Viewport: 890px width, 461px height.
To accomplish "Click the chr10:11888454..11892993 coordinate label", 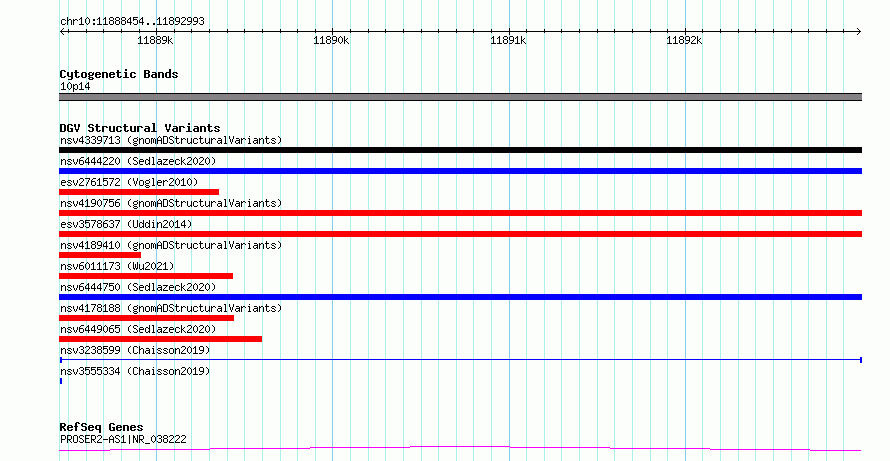I will 132,21.
